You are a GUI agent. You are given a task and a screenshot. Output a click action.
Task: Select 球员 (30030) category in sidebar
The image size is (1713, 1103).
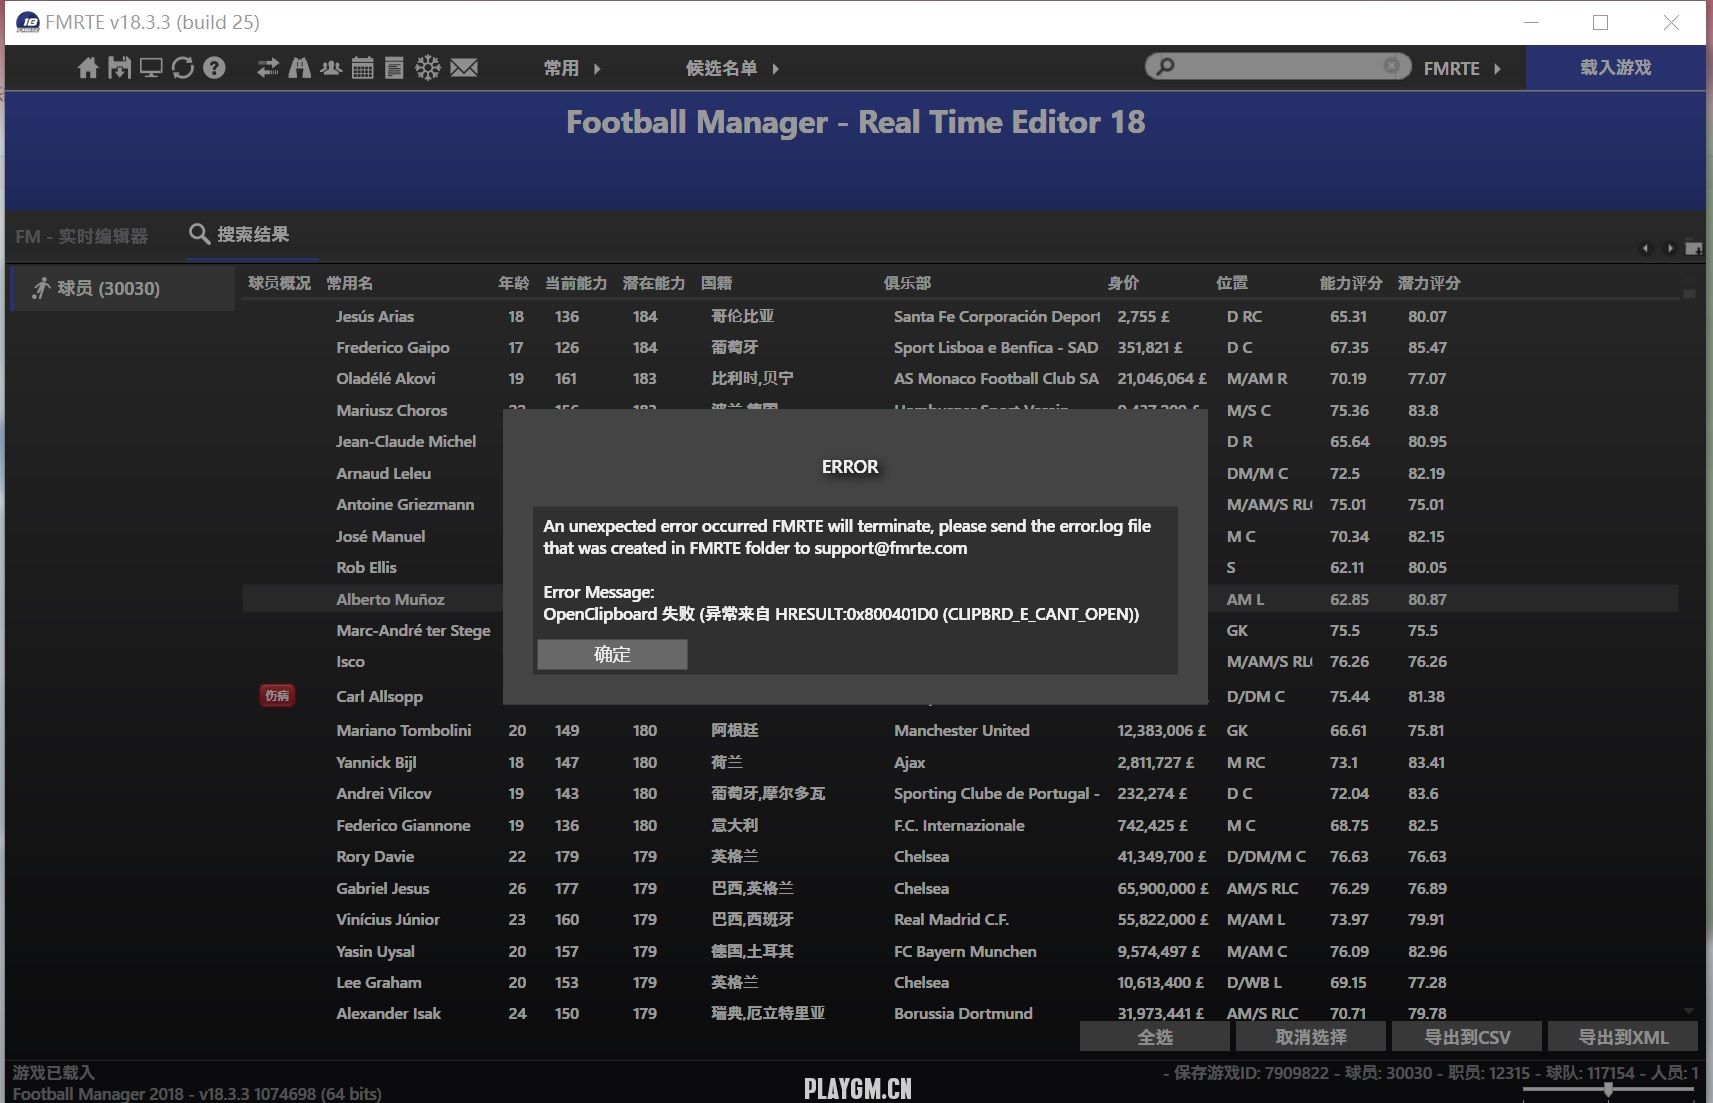pos(122,288)
